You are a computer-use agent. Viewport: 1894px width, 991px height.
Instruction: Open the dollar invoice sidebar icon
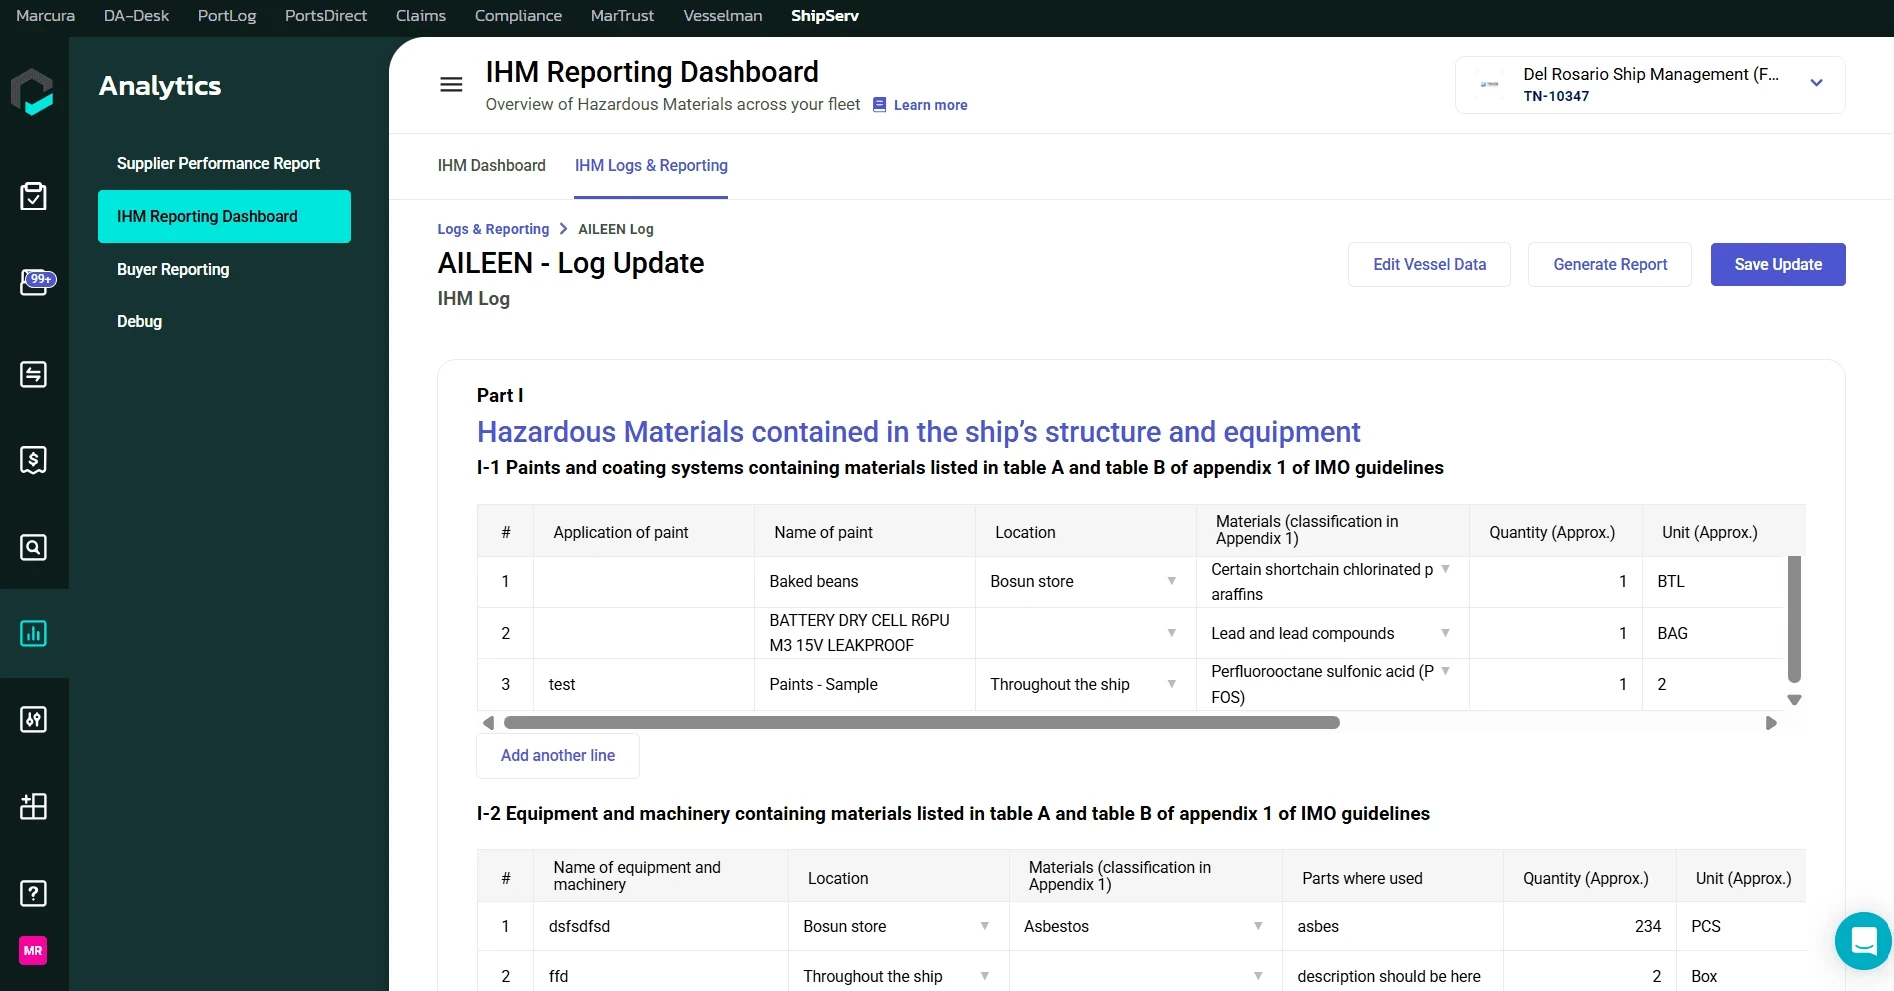pos(33,460)
